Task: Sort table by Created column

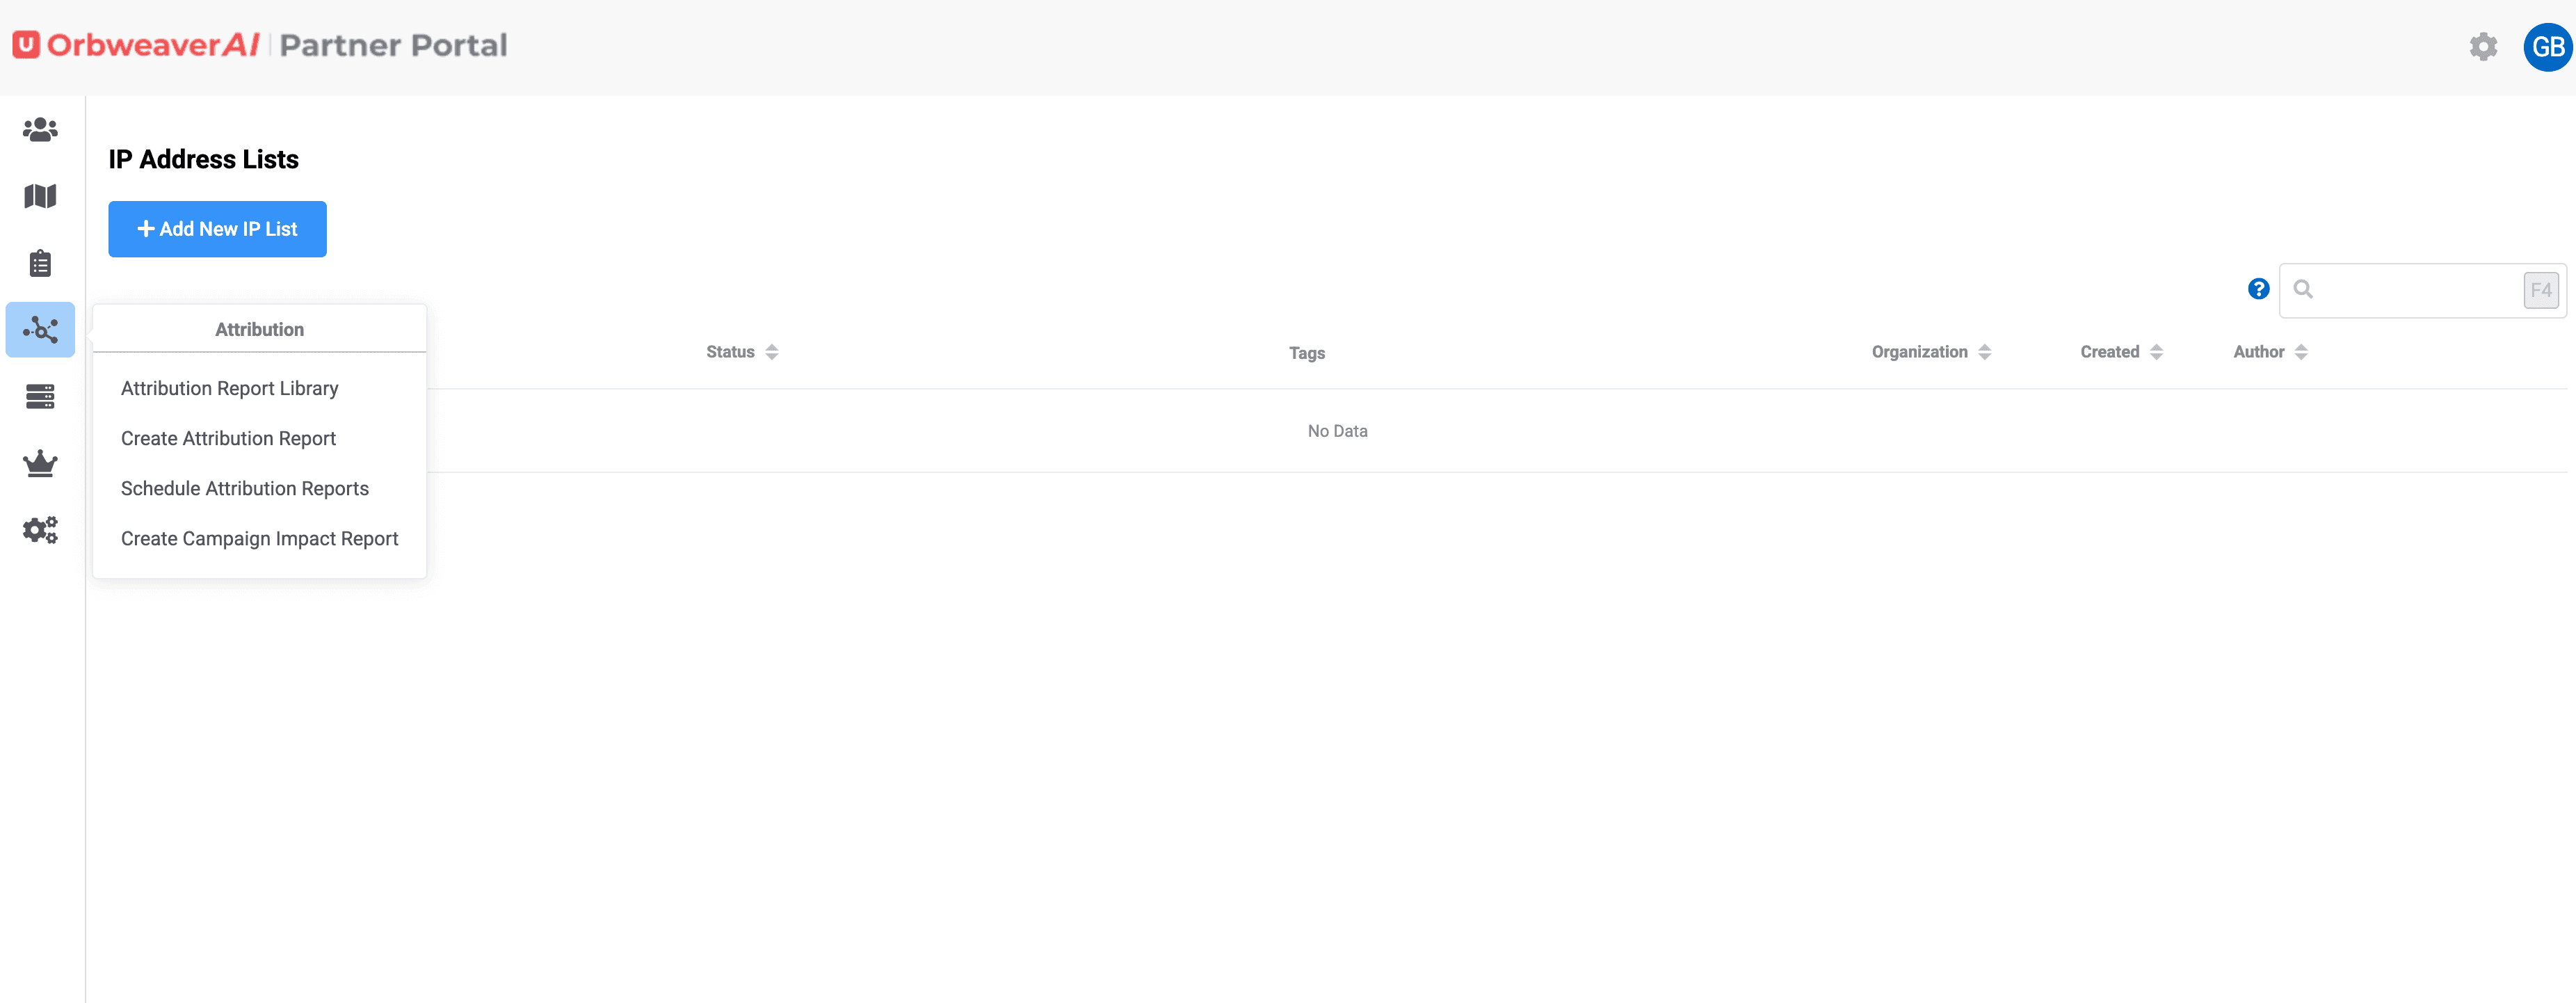Action: click(2120, 352)
